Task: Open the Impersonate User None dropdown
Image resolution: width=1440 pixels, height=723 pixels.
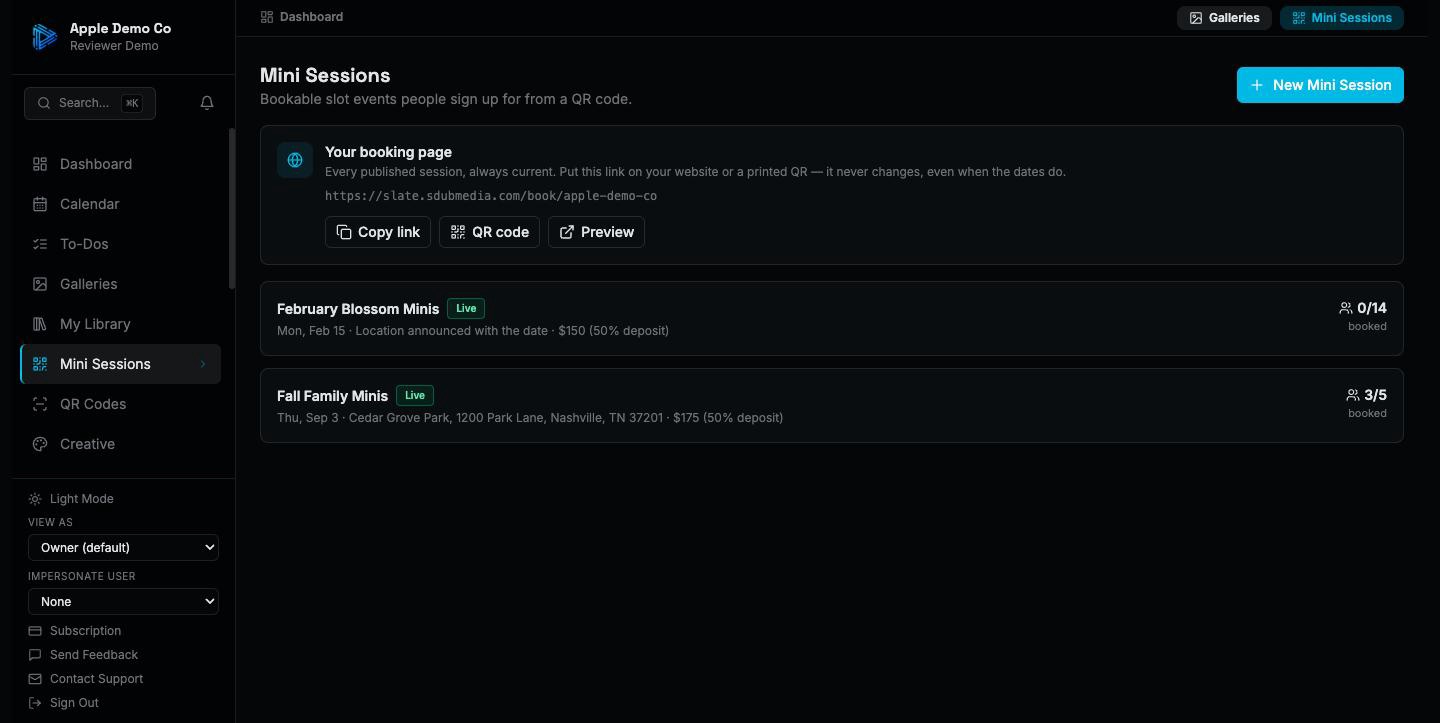Action: [x=123, y=601]
